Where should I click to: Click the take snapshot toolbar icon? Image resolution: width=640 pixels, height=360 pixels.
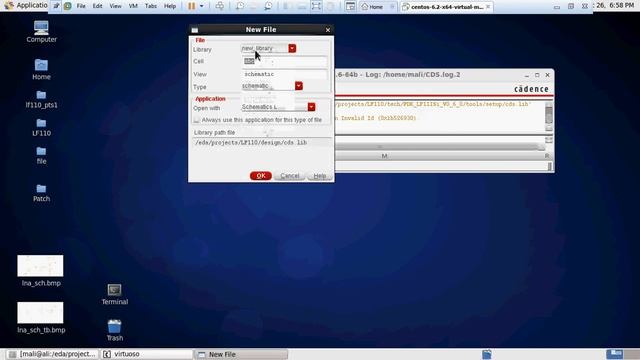coord(240,6)
